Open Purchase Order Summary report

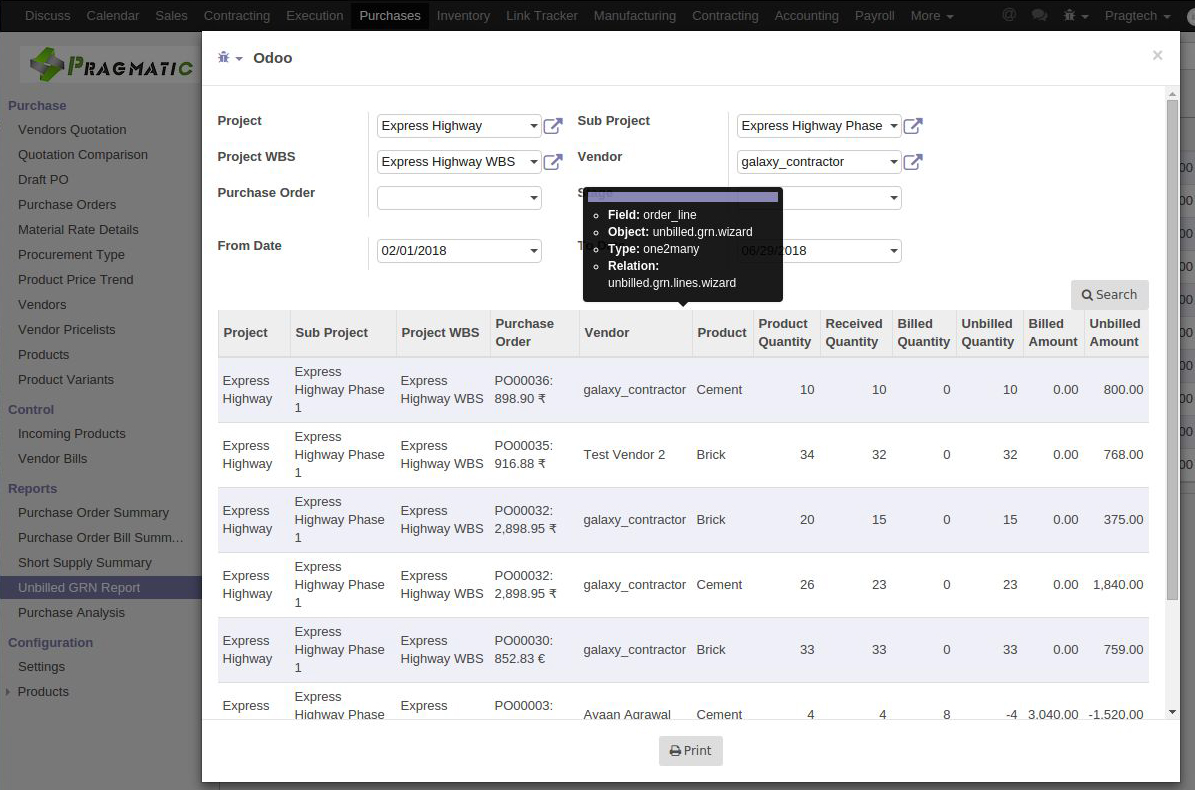pos(94,513)
